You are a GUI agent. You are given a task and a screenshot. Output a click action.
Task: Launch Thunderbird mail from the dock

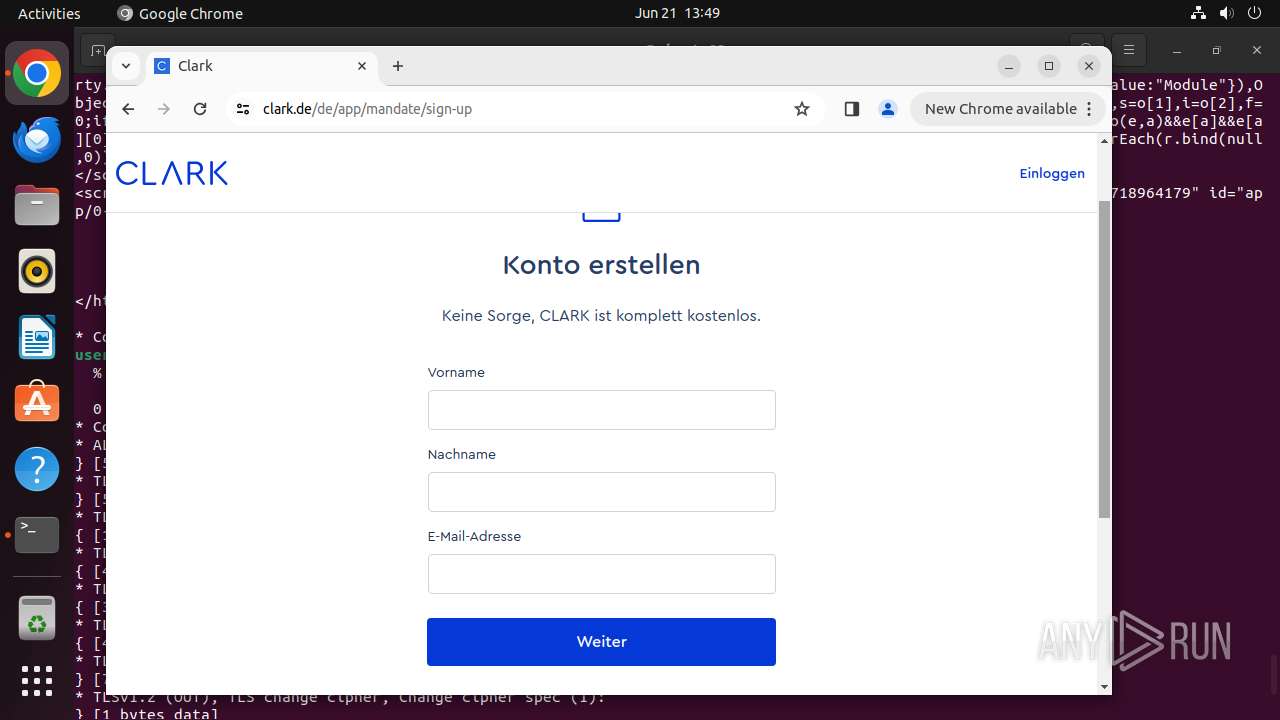click(x=37, y=140)
